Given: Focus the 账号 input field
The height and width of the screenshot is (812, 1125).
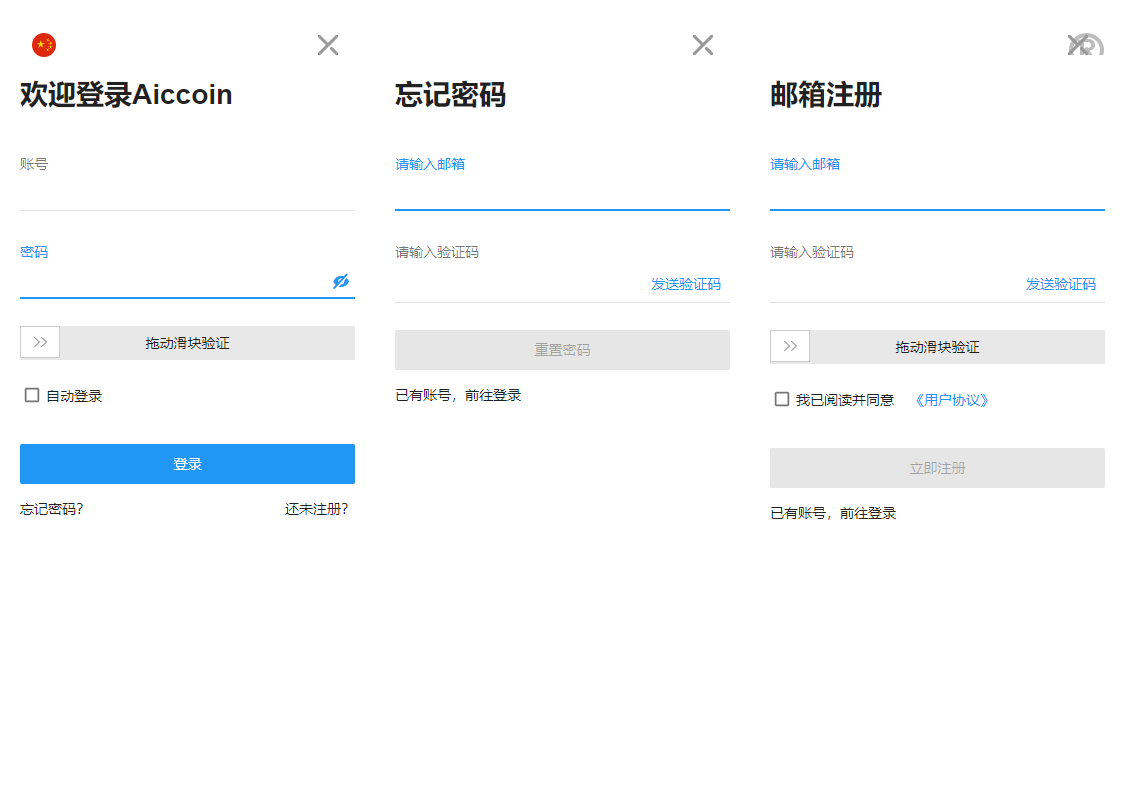Looking at the screenshot, I should [187, 193].
